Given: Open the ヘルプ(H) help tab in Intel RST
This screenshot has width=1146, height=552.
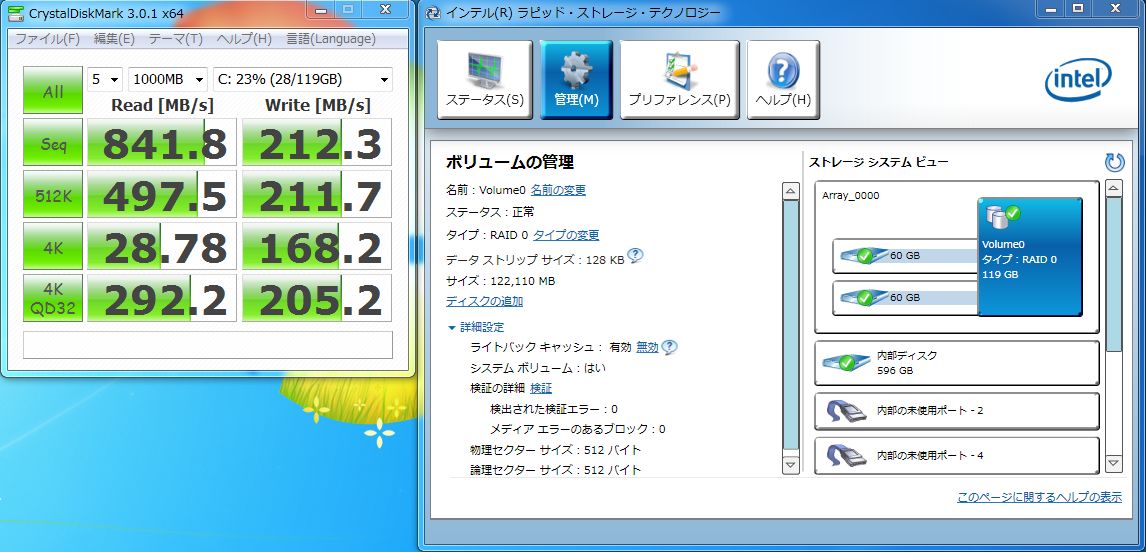Looking at the screenshot, I should click(x=783, y=80).
